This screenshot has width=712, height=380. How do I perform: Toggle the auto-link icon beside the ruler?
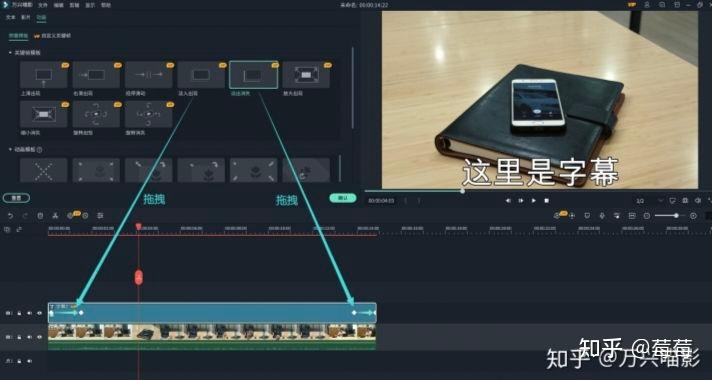[x=19, y=230]
